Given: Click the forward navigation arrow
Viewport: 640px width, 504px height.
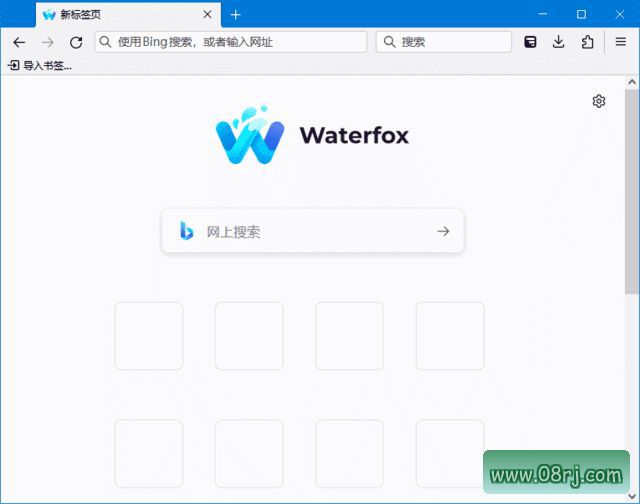Looking at the screenshot, I should [x=47, y=42].
